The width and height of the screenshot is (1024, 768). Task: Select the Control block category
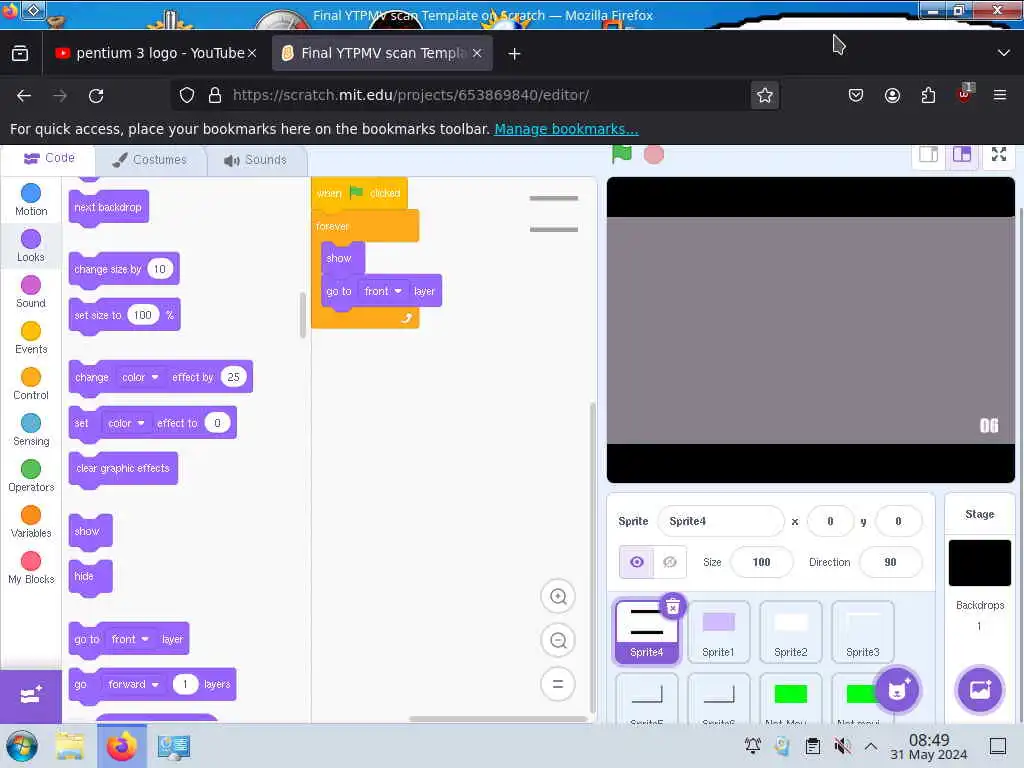coord(31,384)
